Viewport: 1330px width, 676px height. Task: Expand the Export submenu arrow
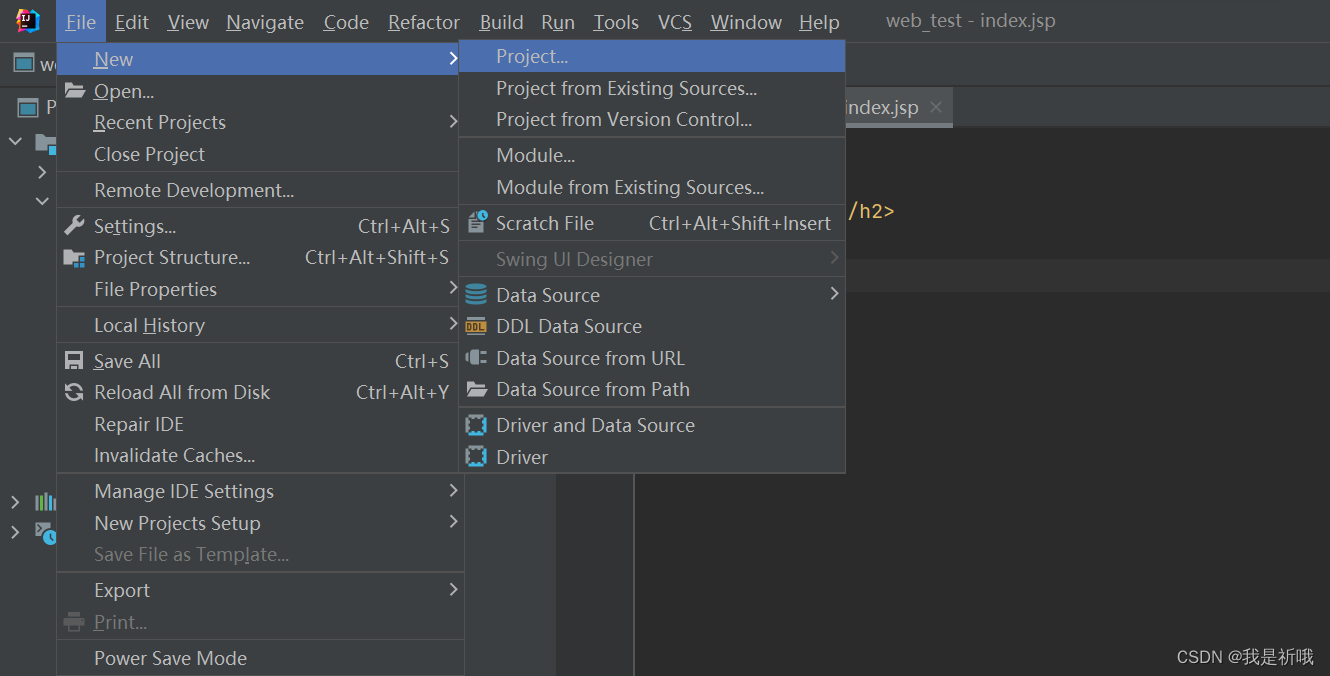coord(452,590)
